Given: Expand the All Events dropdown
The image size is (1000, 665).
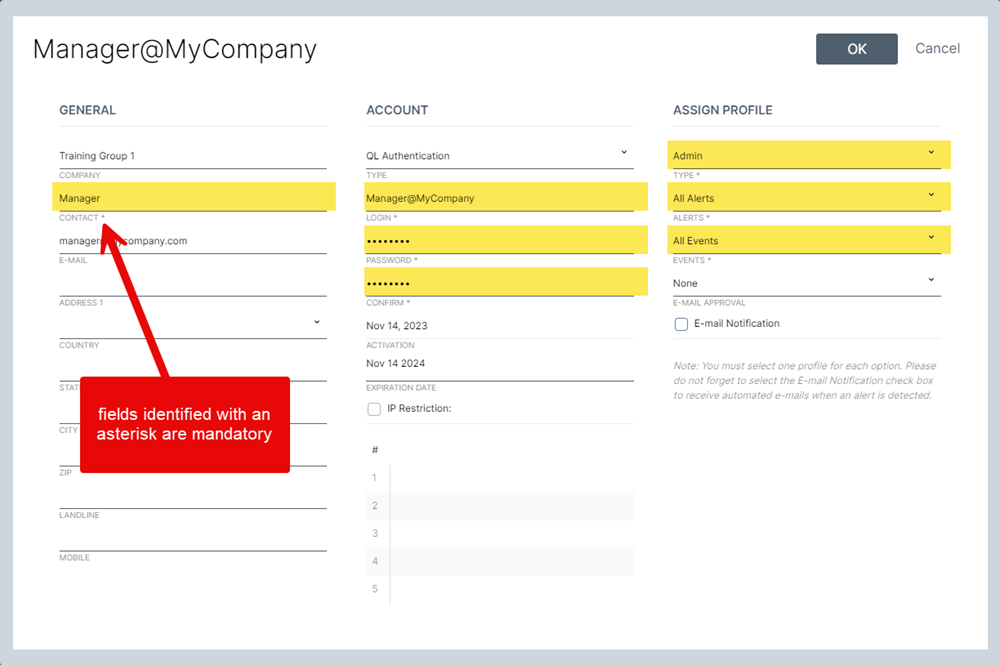Looking at the screenshot, I should pos(809,240).
